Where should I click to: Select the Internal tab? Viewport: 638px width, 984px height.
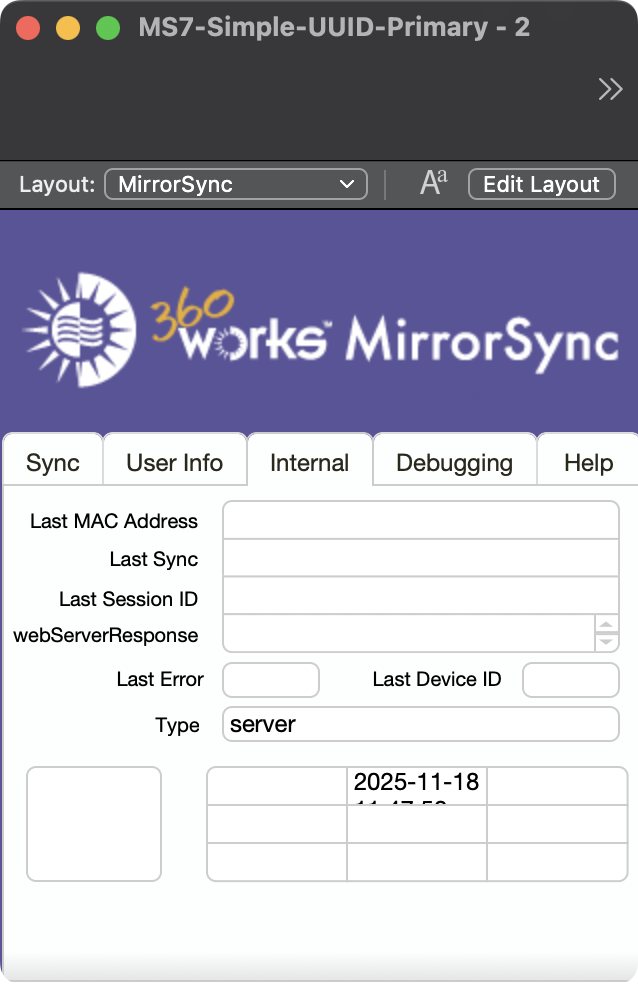310,463
